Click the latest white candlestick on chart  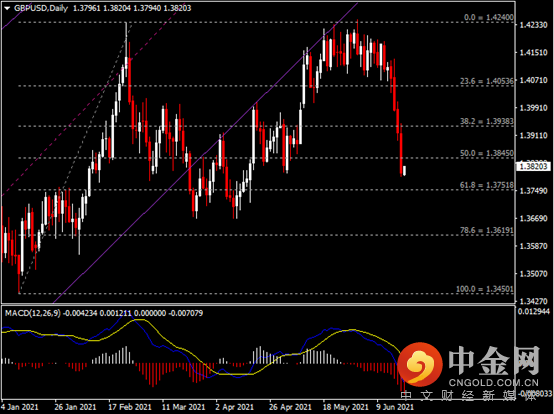(404, 170)
